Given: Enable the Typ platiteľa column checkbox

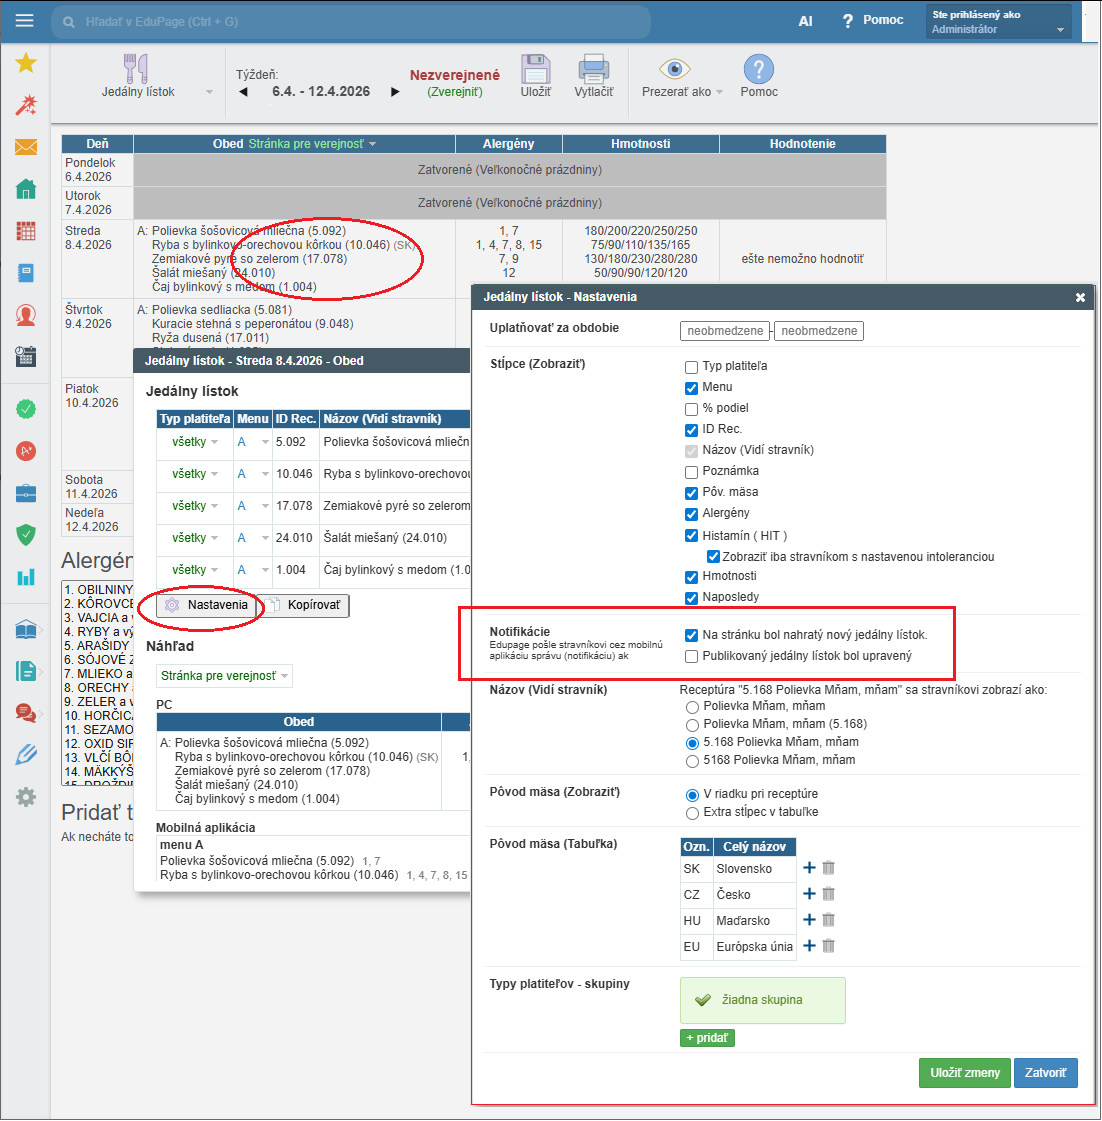Looking at the screenshot, I should point(691,367).
